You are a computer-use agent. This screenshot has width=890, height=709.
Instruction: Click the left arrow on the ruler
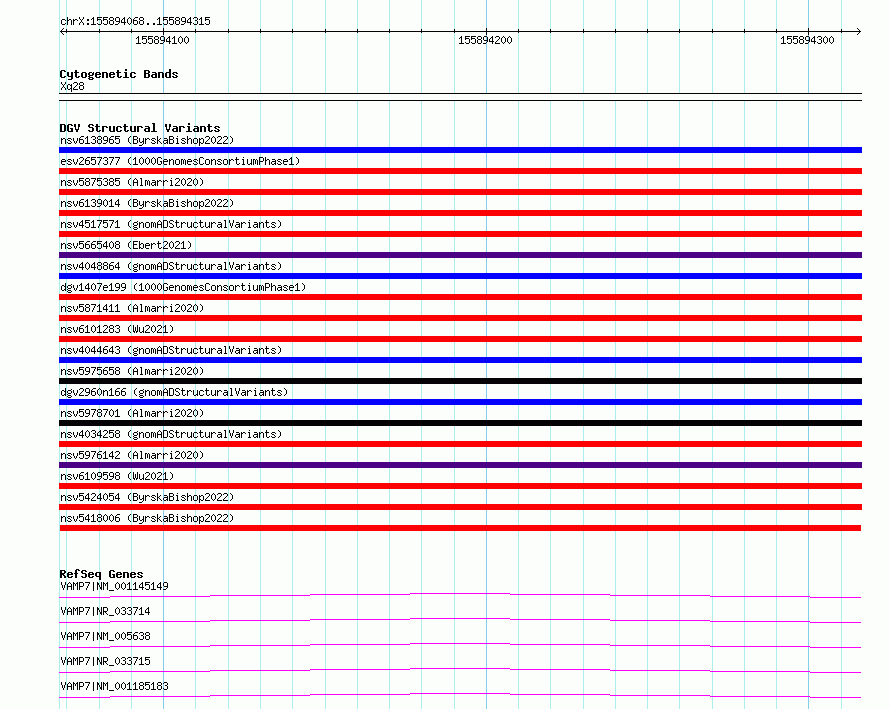63,31
